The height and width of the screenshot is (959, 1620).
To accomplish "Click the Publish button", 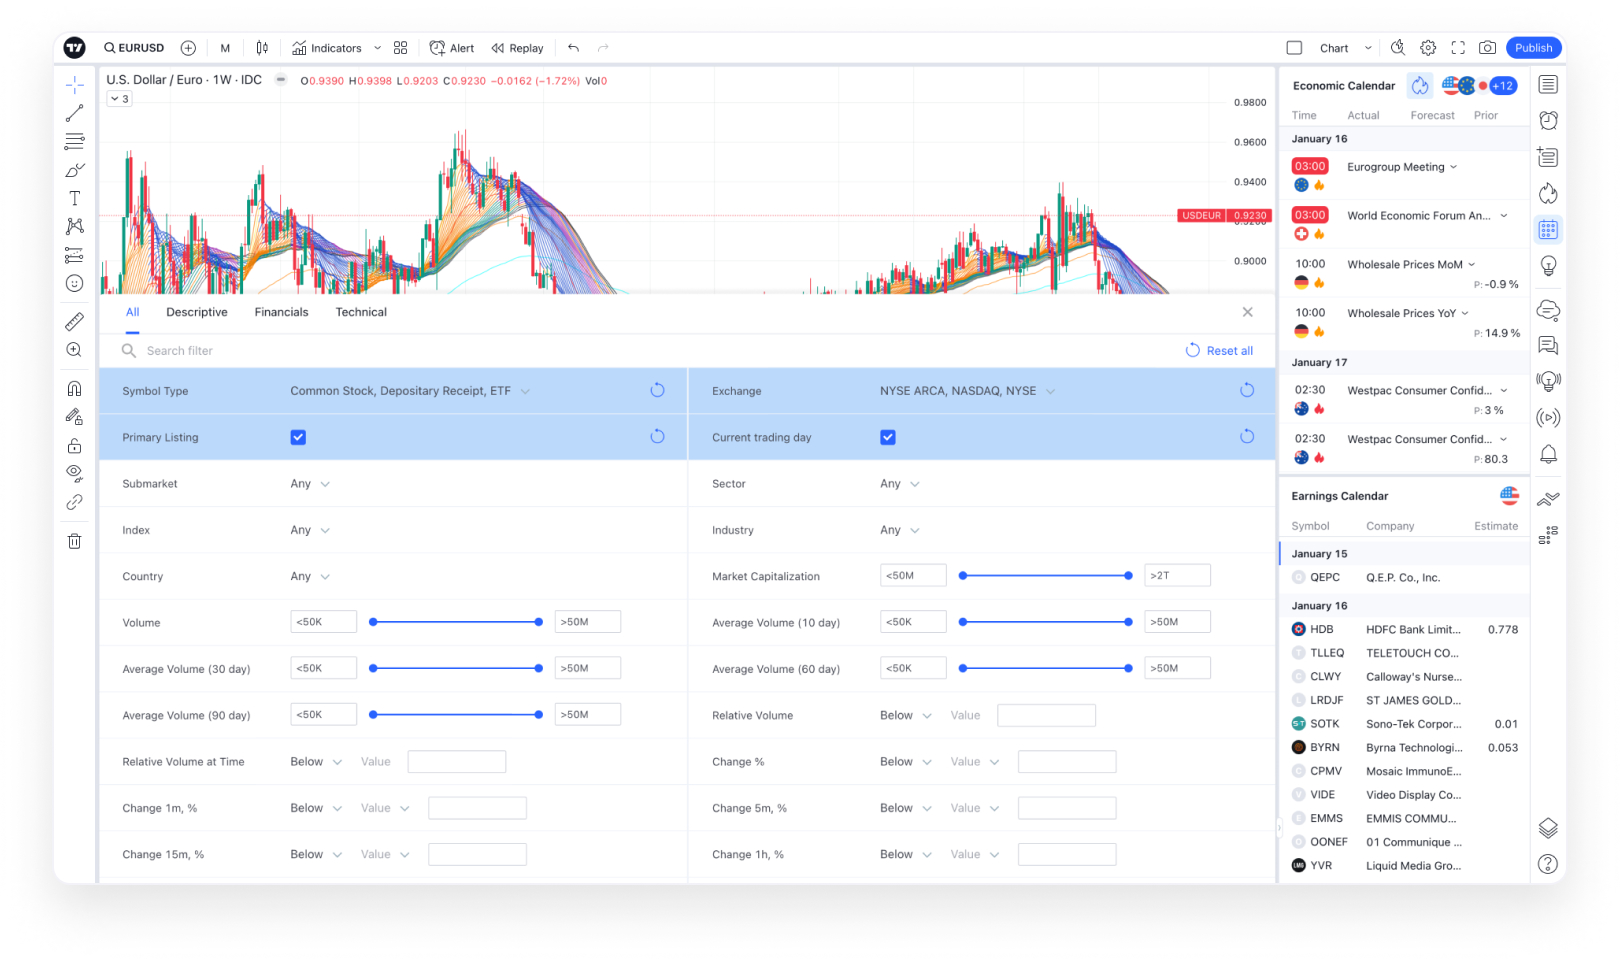I will click(x=1533, y=47).
